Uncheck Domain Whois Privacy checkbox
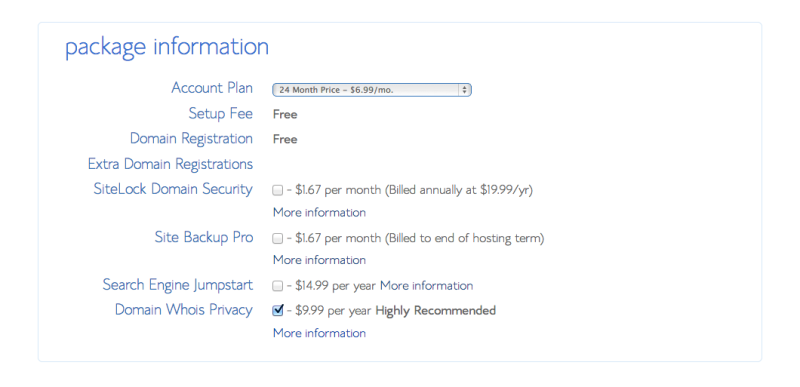Screen dimensions: 800x387 278,310
